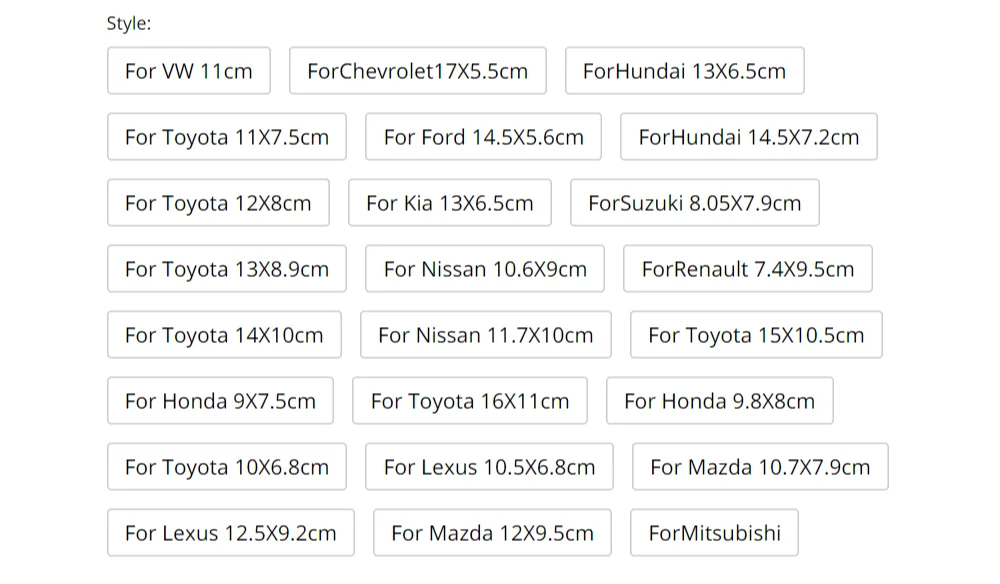This screenshot has height=584, width=1000.
Task: Pick For Toyota 14X10cm style
Action: (x=224, y=335)
